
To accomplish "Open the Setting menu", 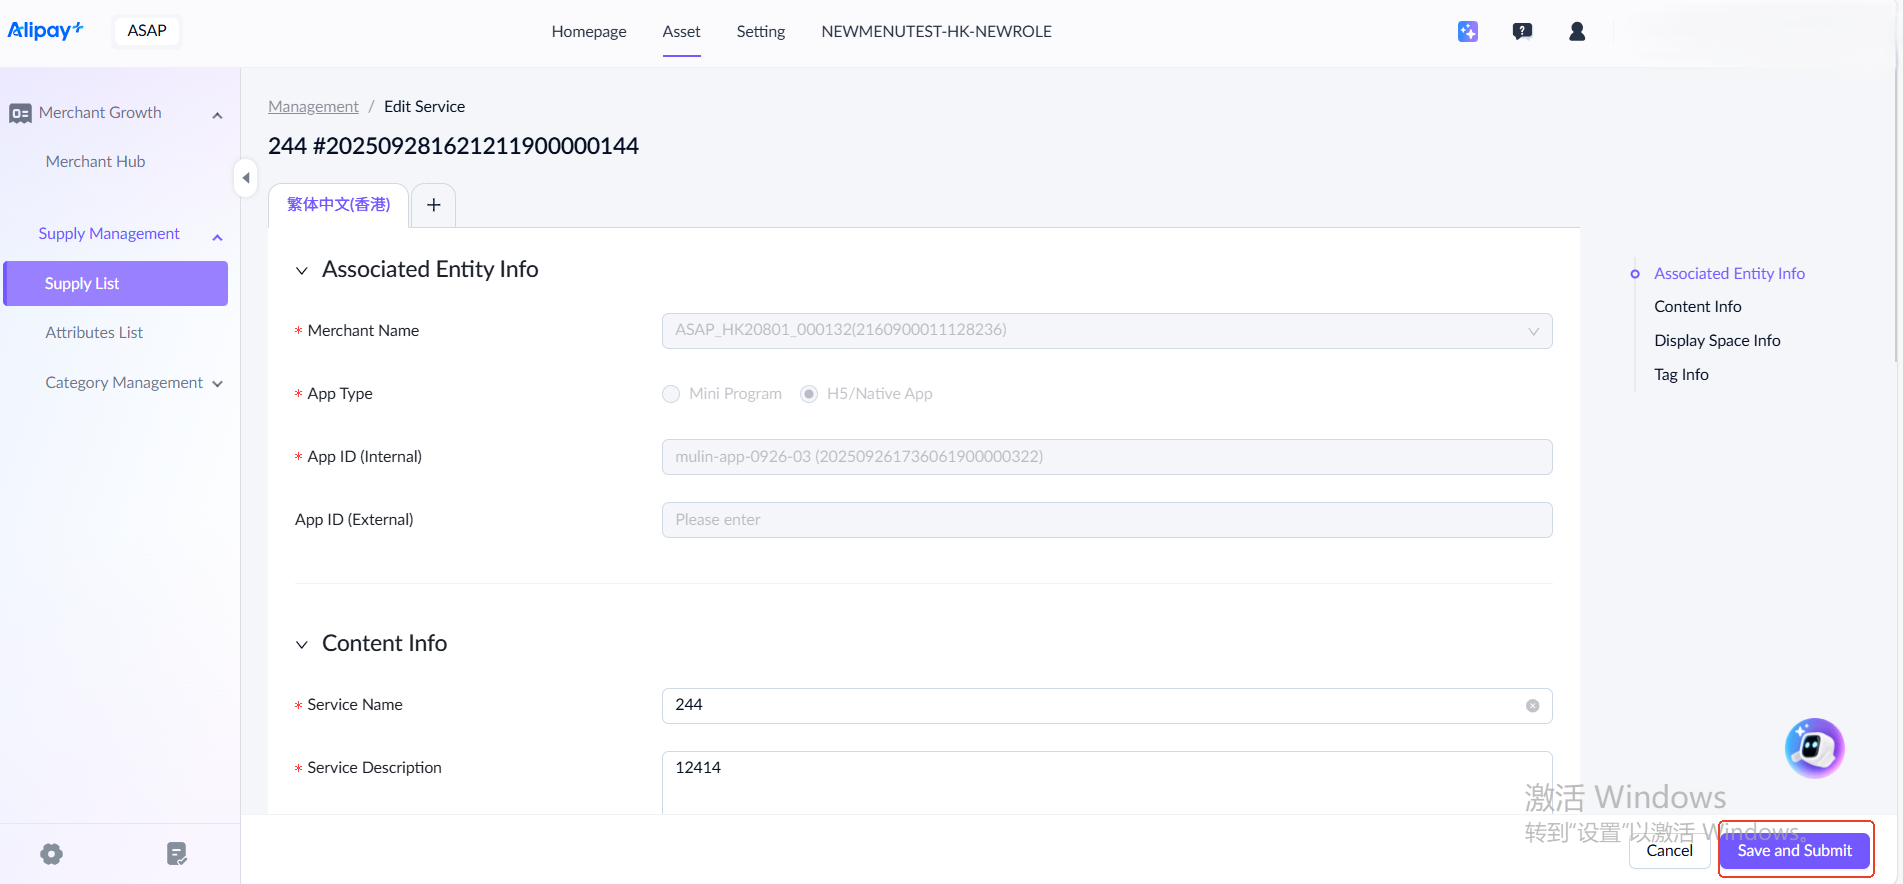I will point(760,32).
